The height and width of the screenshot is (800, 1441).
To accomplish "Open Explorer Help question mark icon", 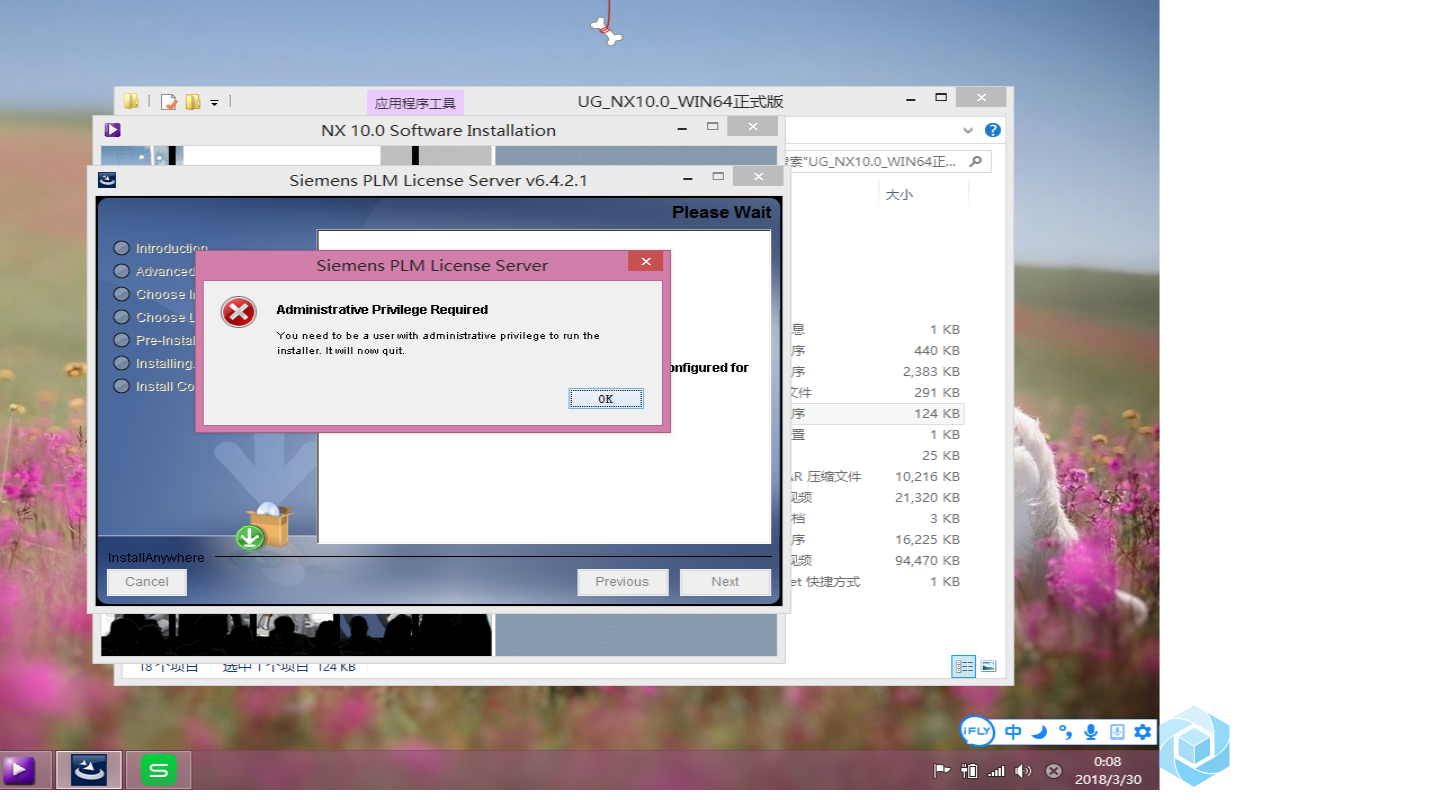I will tap(992, 130).
